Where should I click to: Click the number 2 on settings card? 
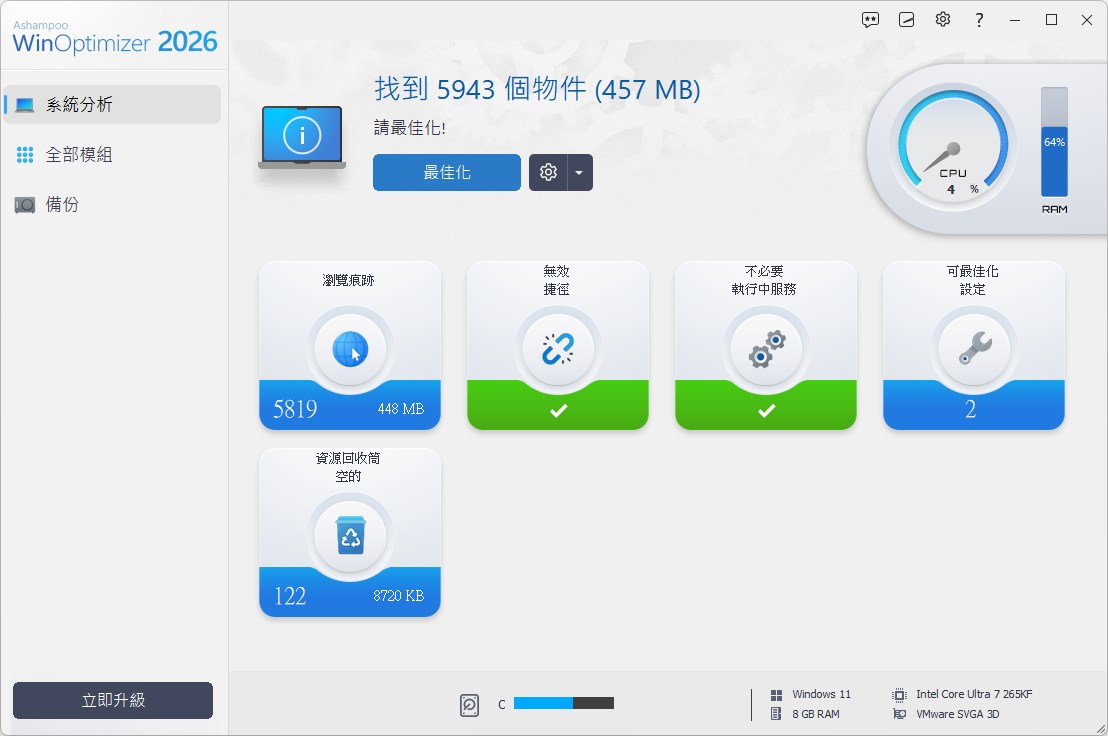click(x=971, y=408)
